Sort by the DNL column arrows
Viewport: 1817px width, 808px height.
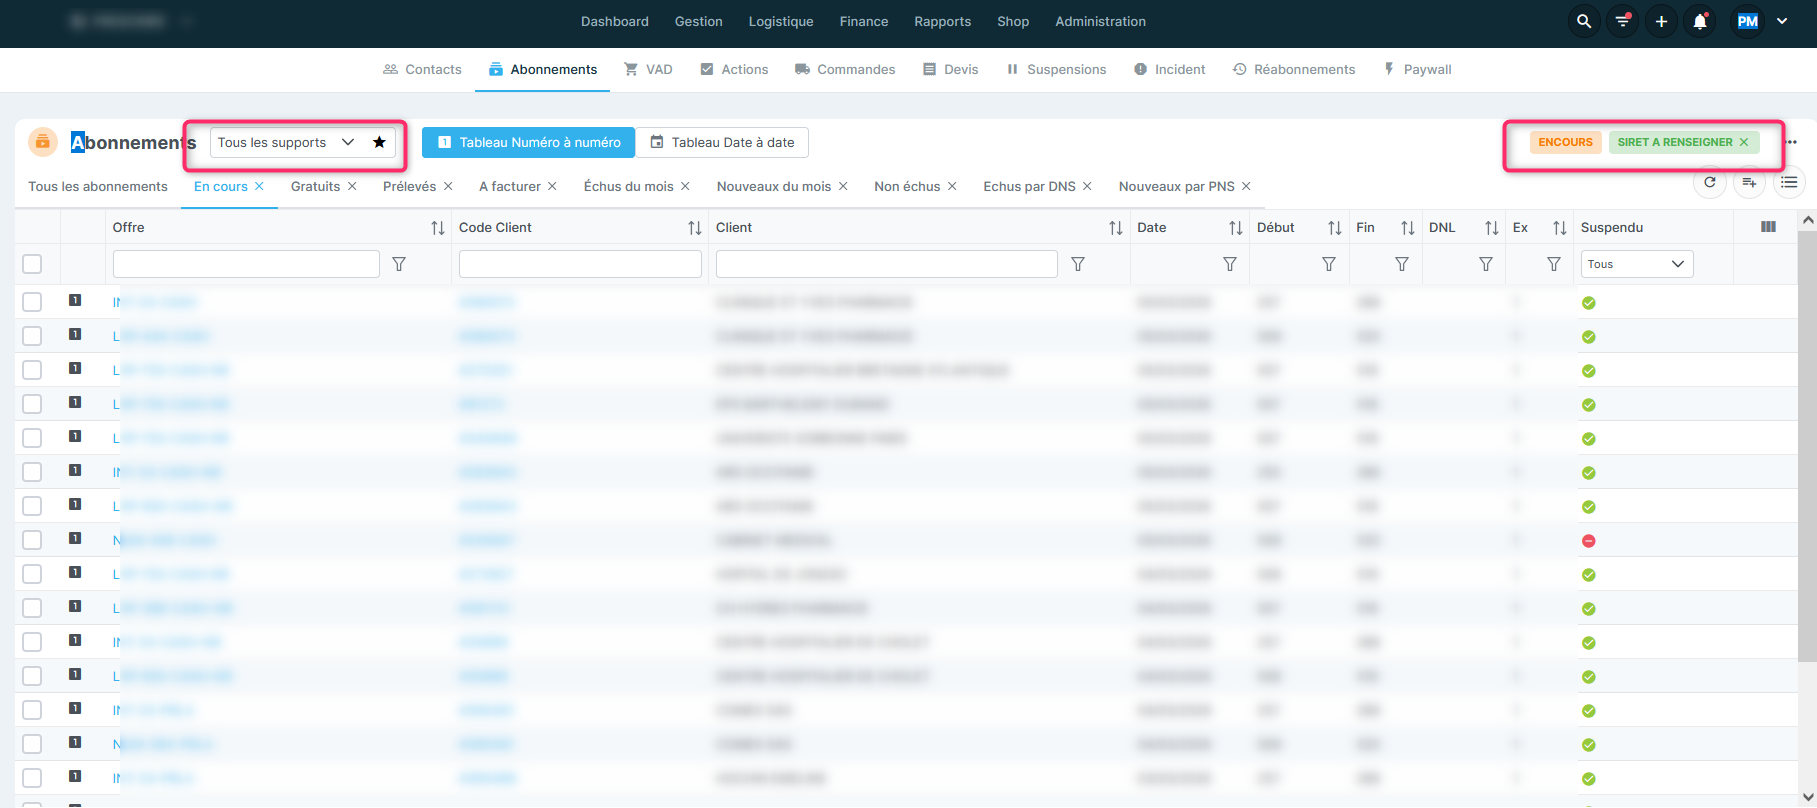[1492, 228]
